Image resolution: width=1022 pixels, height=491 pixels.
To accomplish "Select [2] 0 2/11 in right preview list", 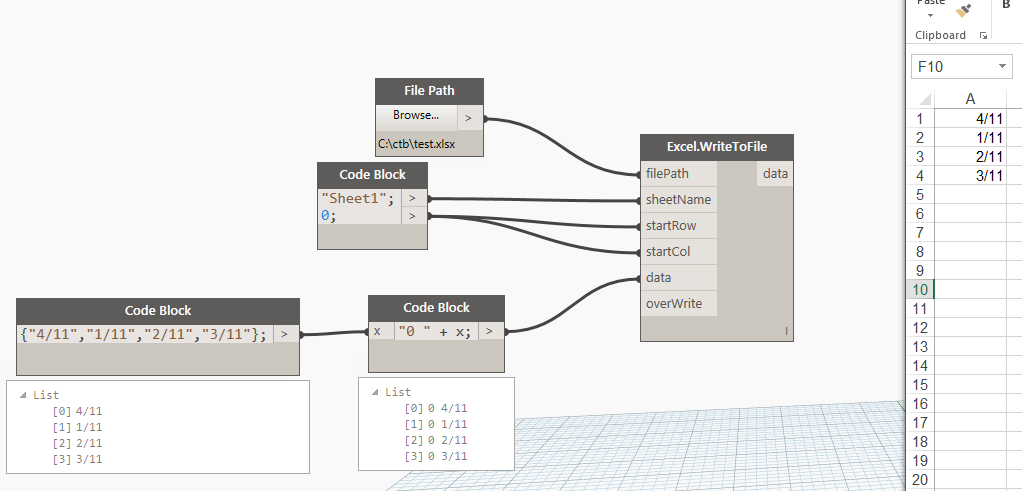I will click(435, 440).
